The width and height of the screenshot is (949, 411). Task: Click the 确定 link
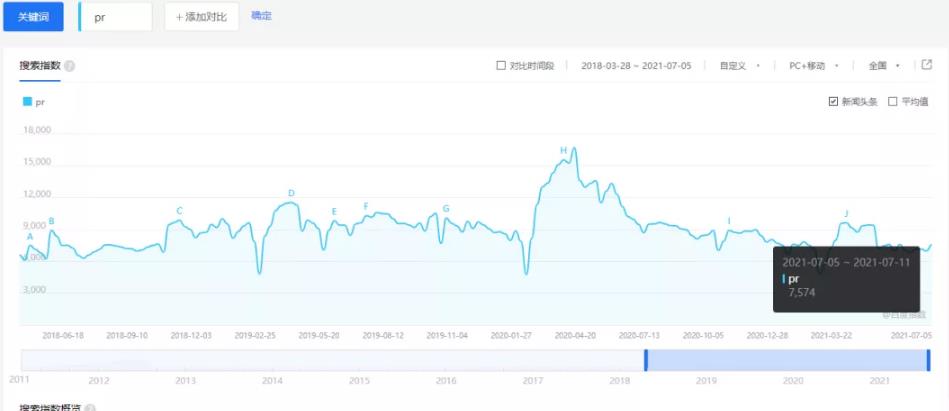tap(261, 16)
